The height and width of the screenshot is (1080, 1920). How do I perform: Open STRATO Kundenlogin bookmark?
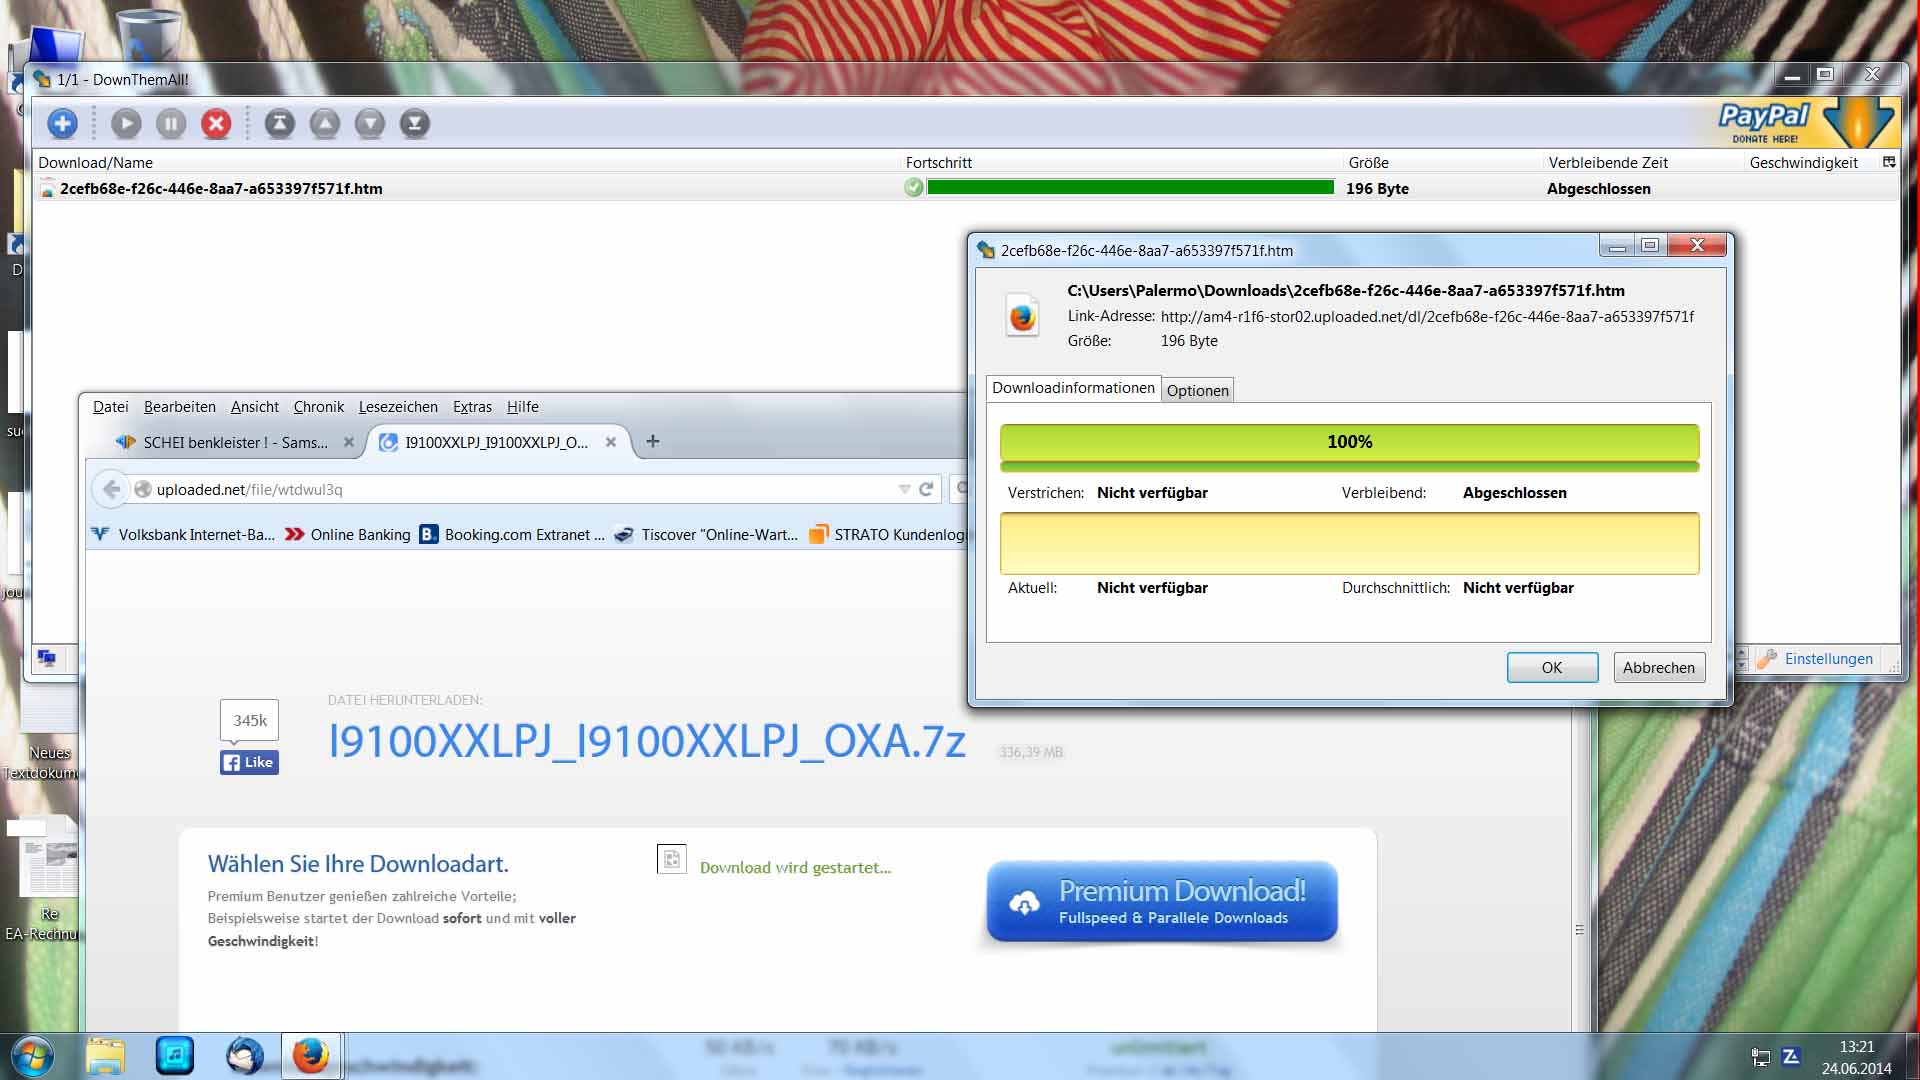point(888,534)
